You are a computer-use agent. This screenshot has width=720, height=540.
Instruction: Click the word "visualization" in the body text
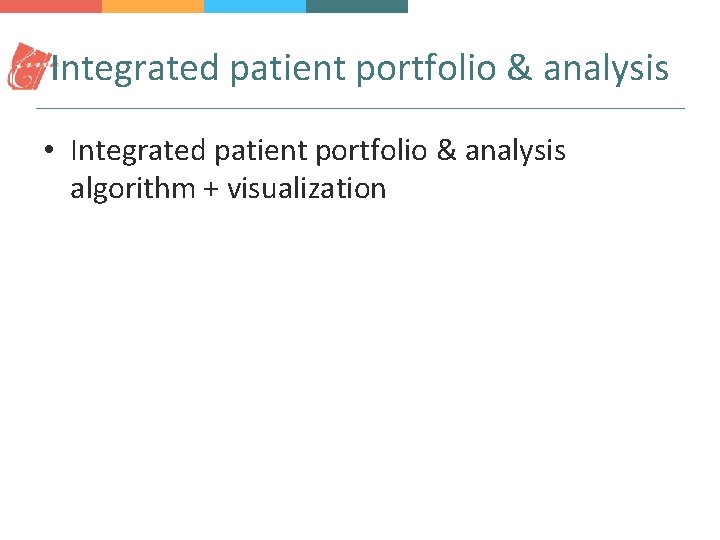(x=306, y=189)
